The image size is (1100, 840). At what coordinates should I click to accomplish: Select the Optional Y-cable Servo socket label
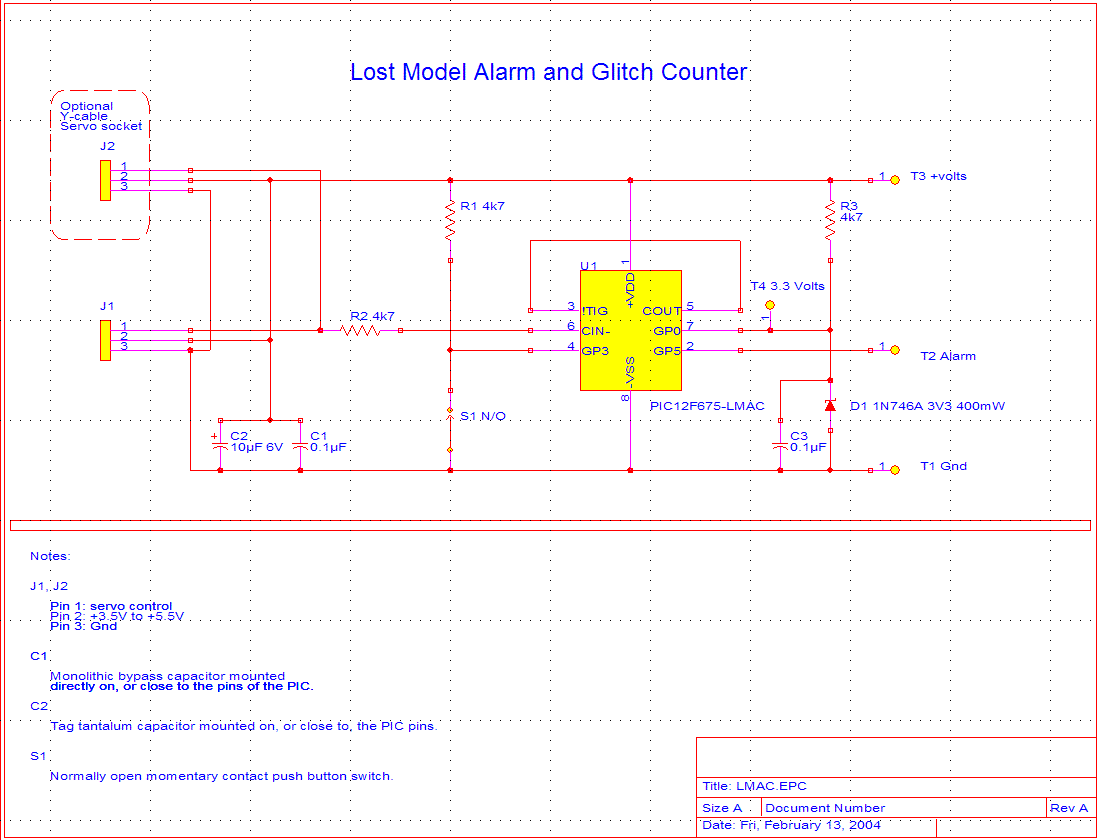tap(100, 116)
